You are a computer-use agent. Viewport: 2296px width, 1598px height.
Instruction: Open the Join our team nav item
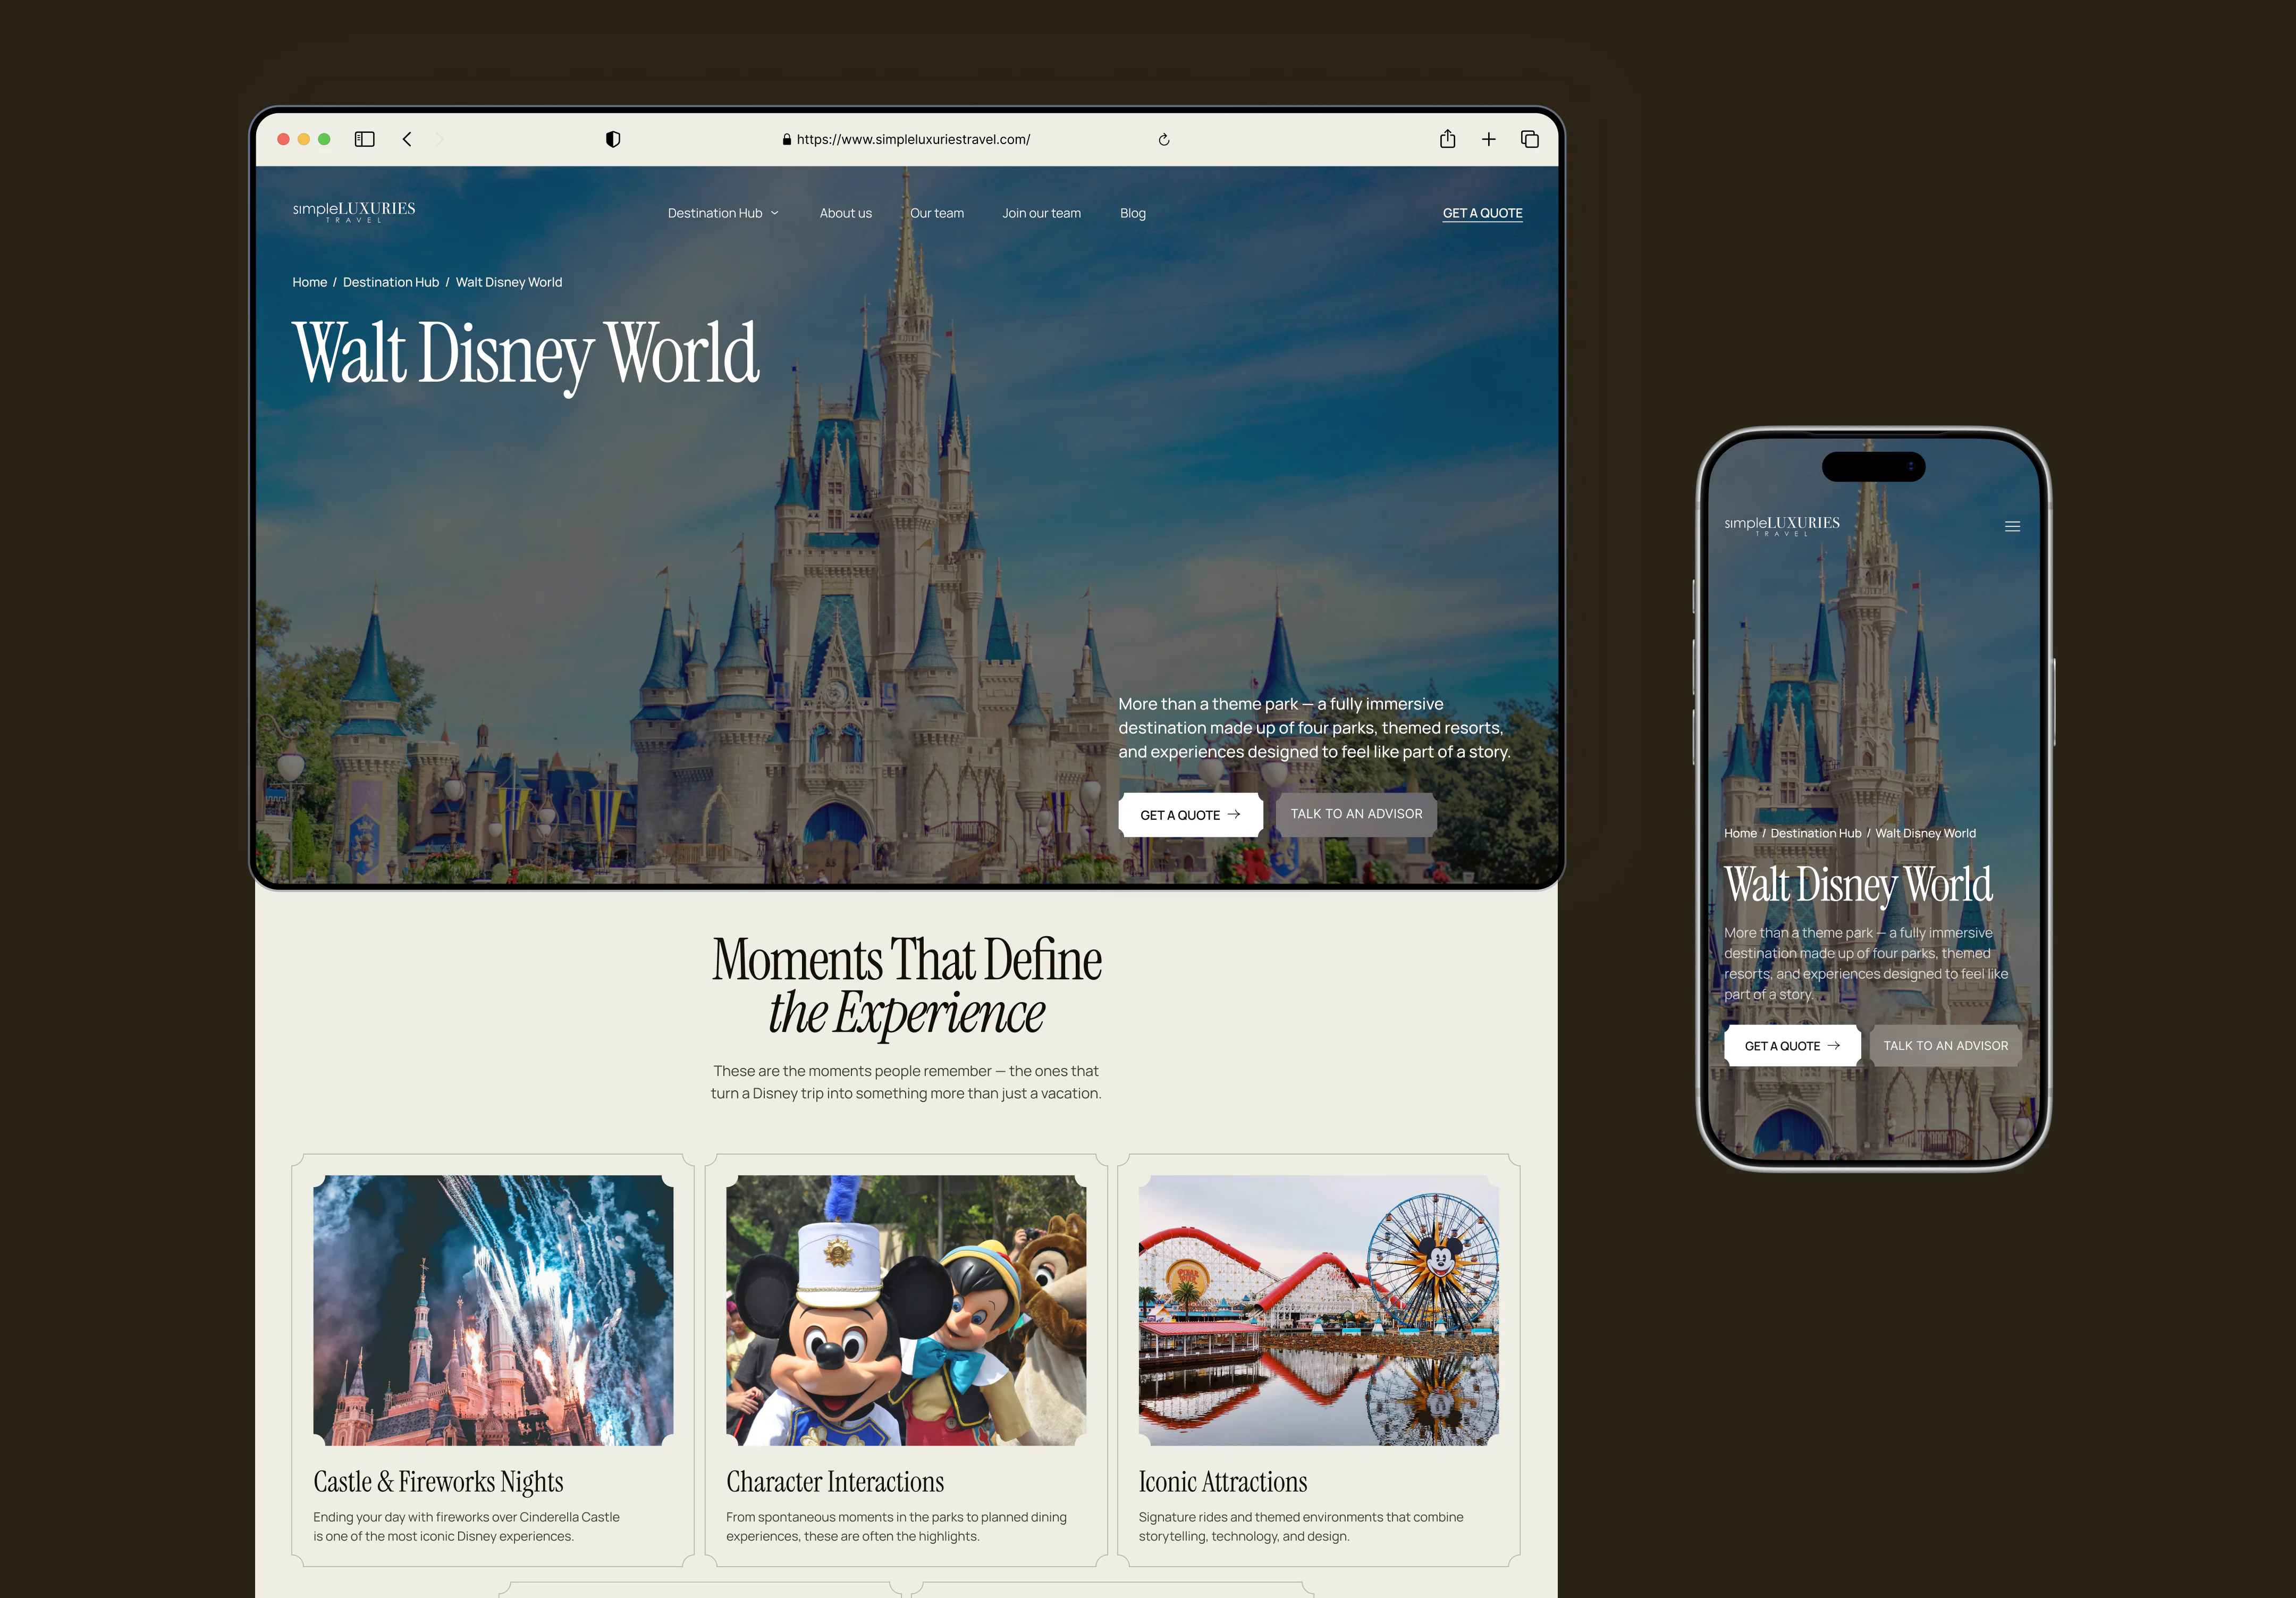1041,213
